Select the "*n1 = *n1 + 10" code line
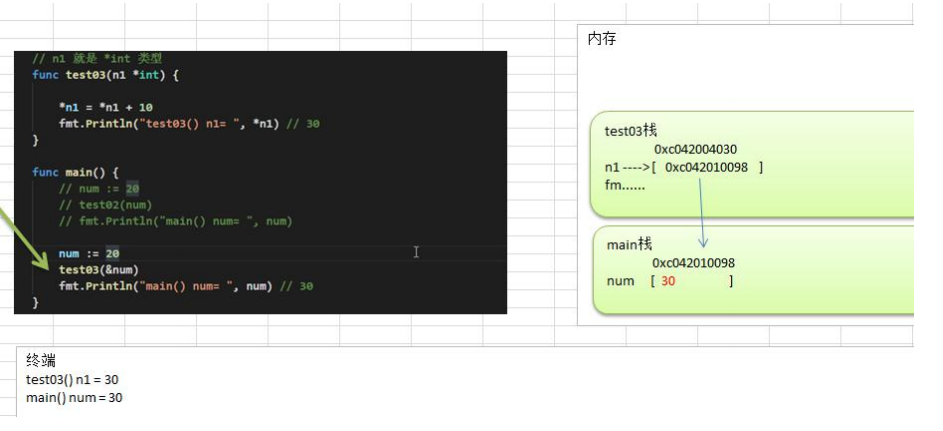The height and width of the screenshot is (431, 943). (x=106, y=108)
